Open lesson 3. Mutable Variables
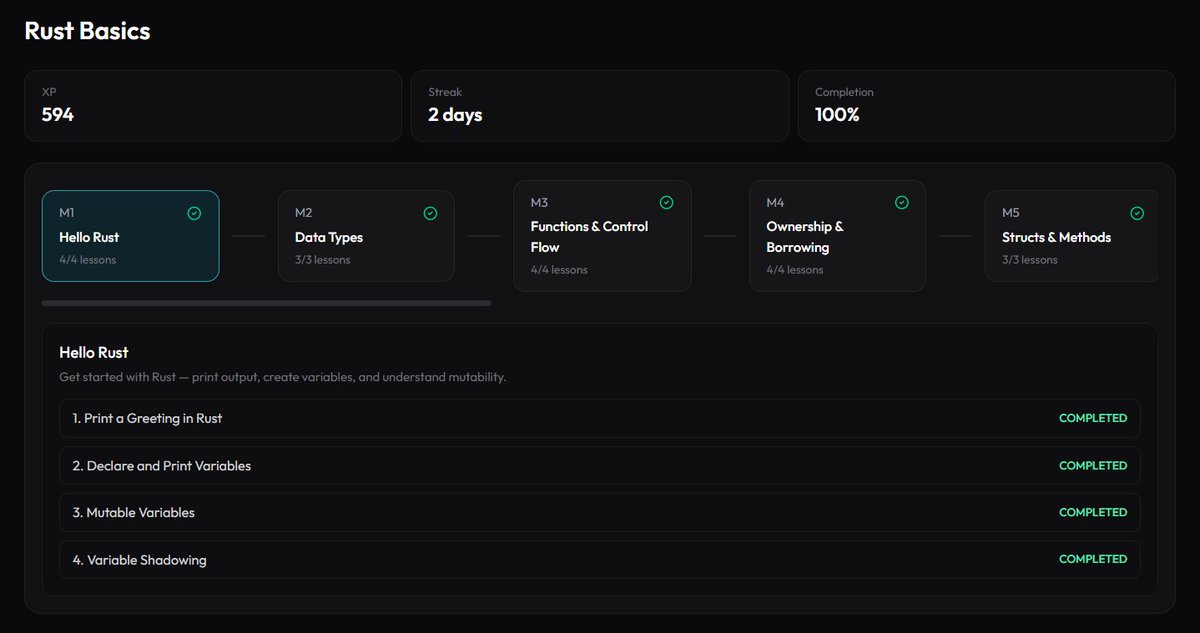The height and width of the screenshot is (633, 1200). [x=600, y=512]
